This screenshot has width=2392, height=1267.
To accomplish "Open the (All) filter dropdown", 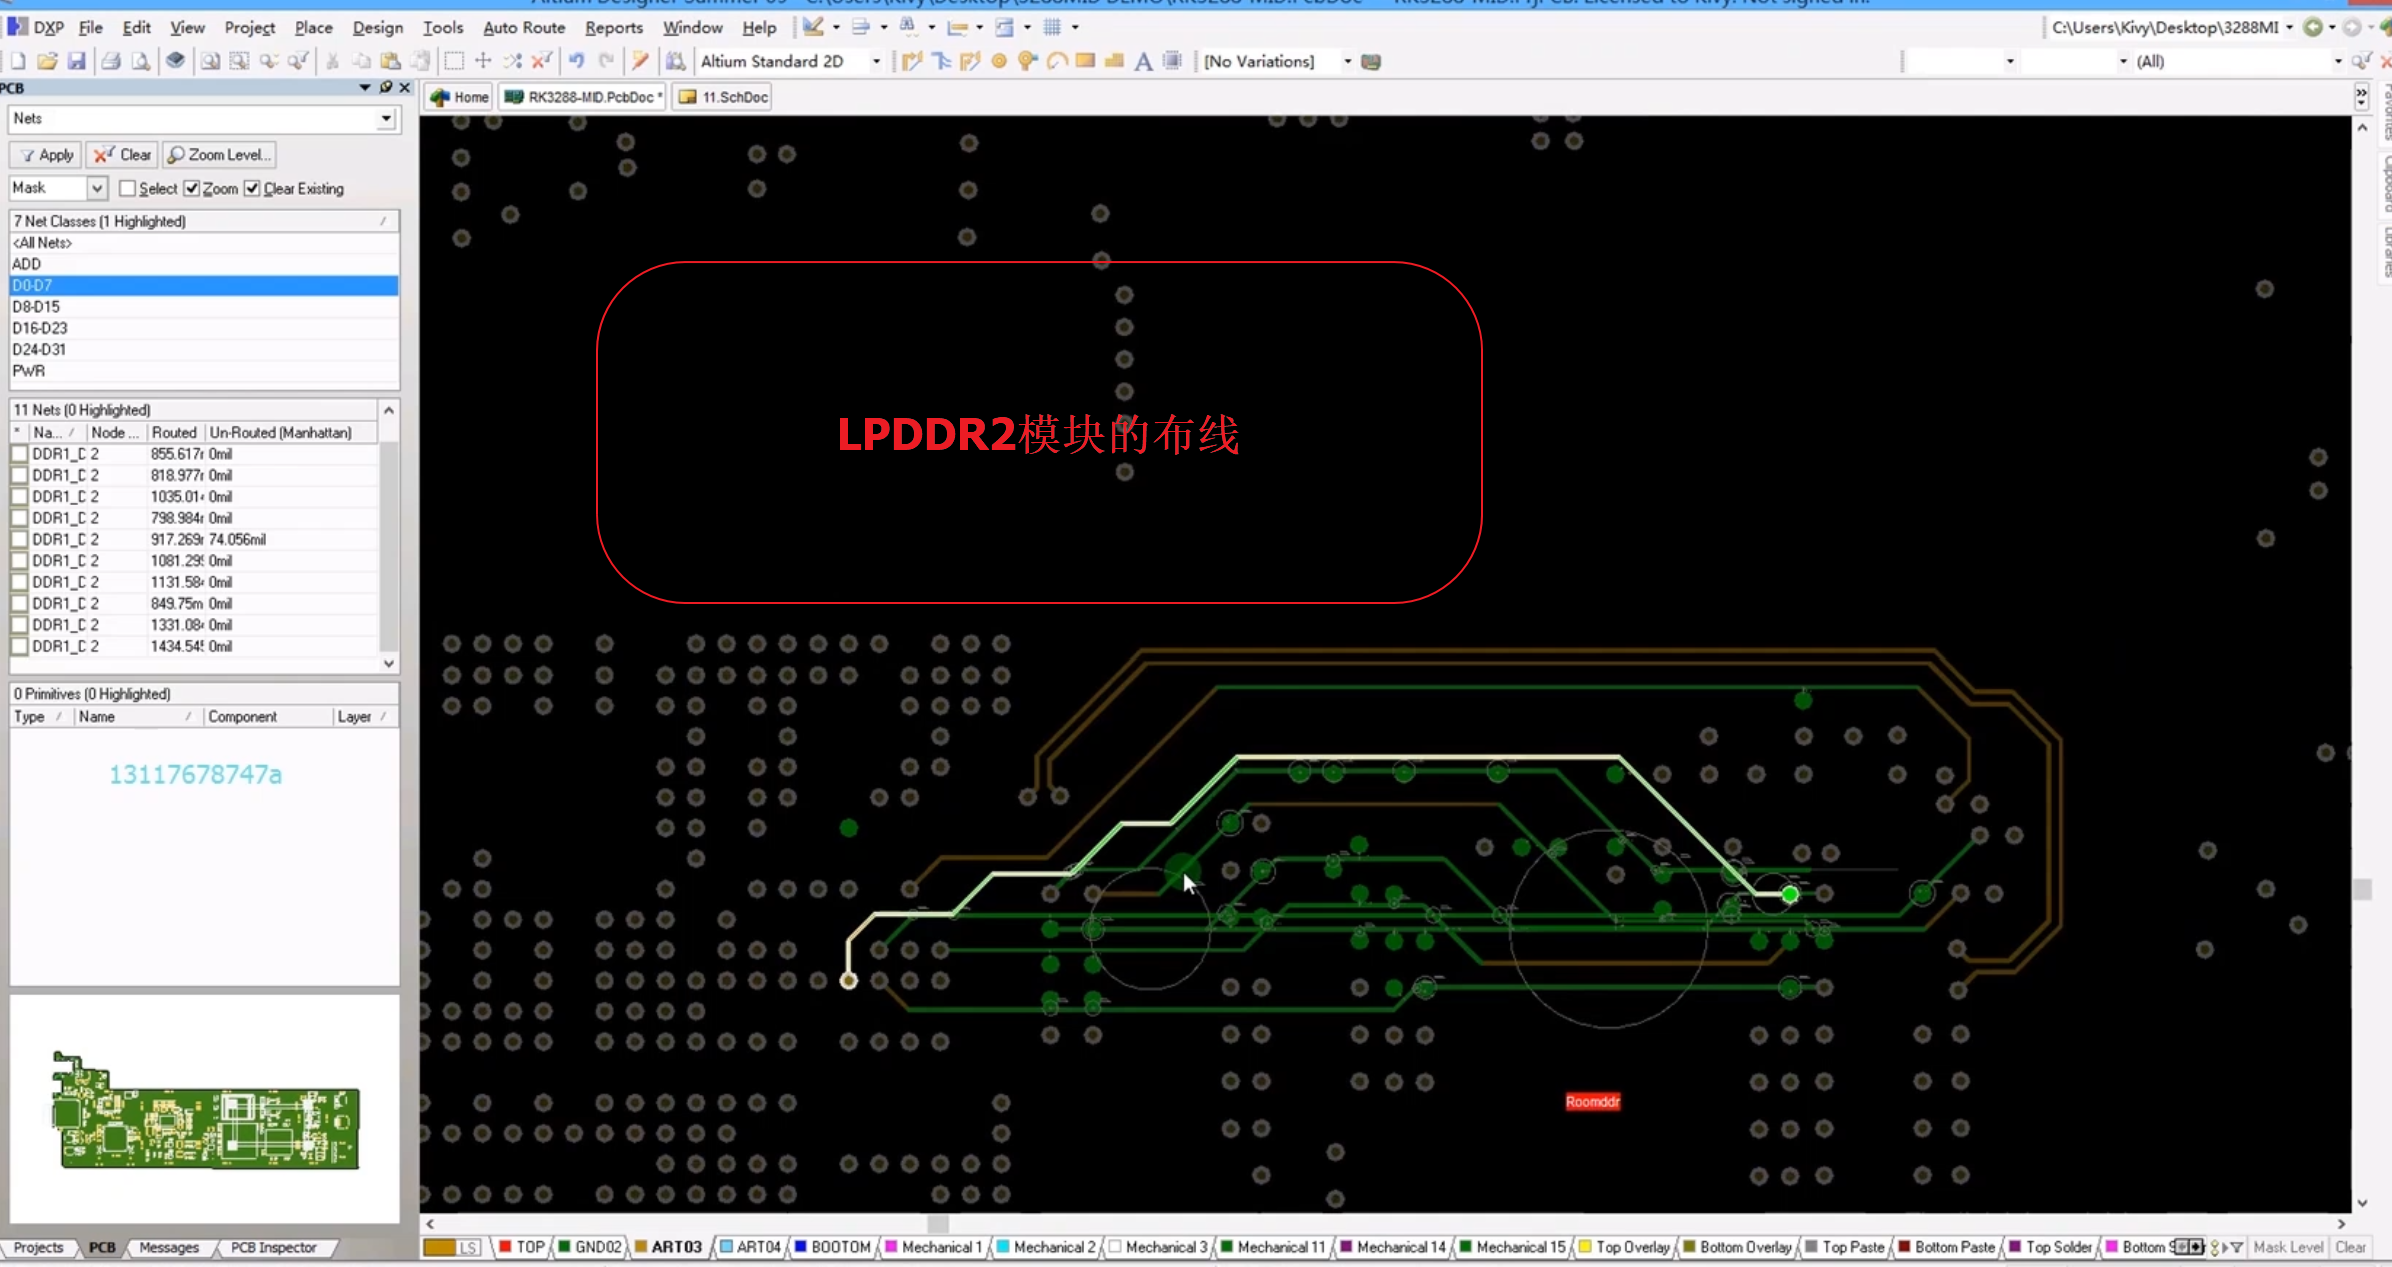I will pyautogui.click(x=2337, y=62).
